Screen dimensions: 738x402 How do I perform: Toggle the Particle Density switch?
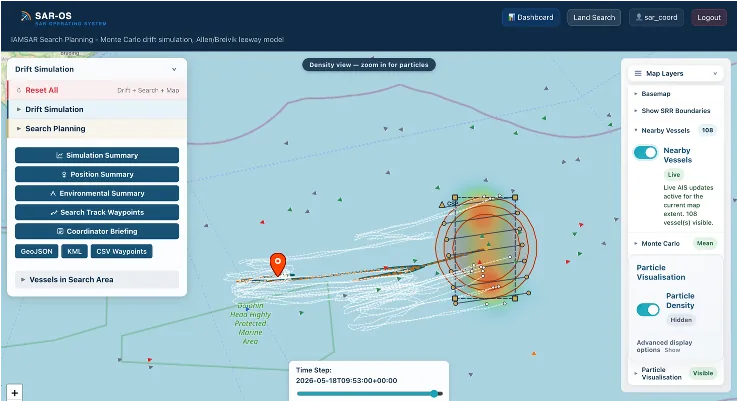coord(648,309)
